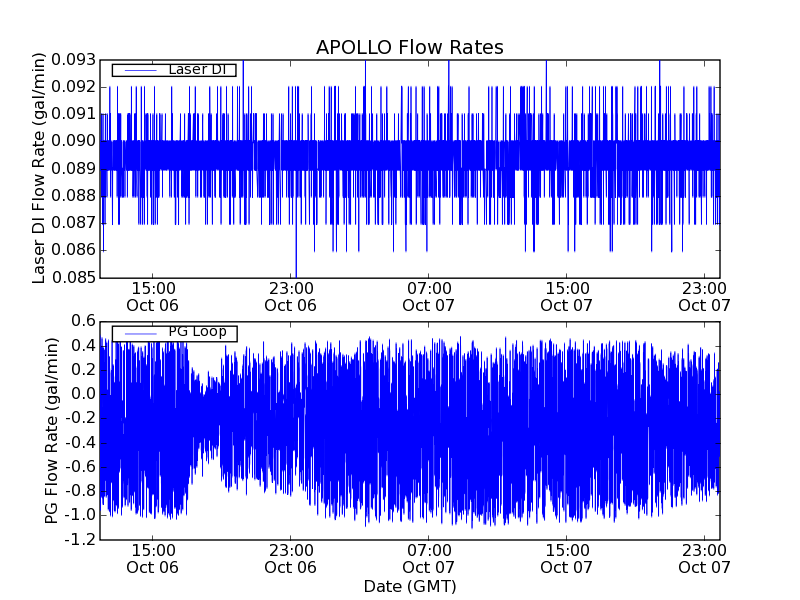Click bottom plot's 07:00 Oct 07 tick label
Image resolution: width=800 pixels, height=600 pixels.
tap(429, 558)
